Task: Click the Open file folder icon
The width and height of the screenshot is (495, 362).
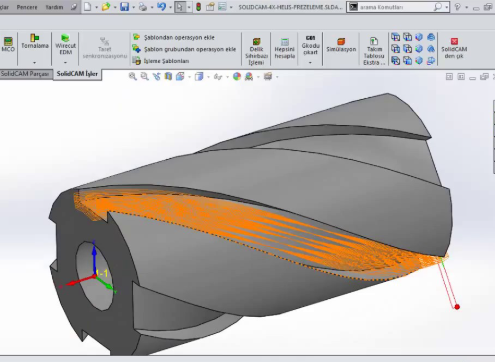Action: pyautogui.click(x=106, y=7)
